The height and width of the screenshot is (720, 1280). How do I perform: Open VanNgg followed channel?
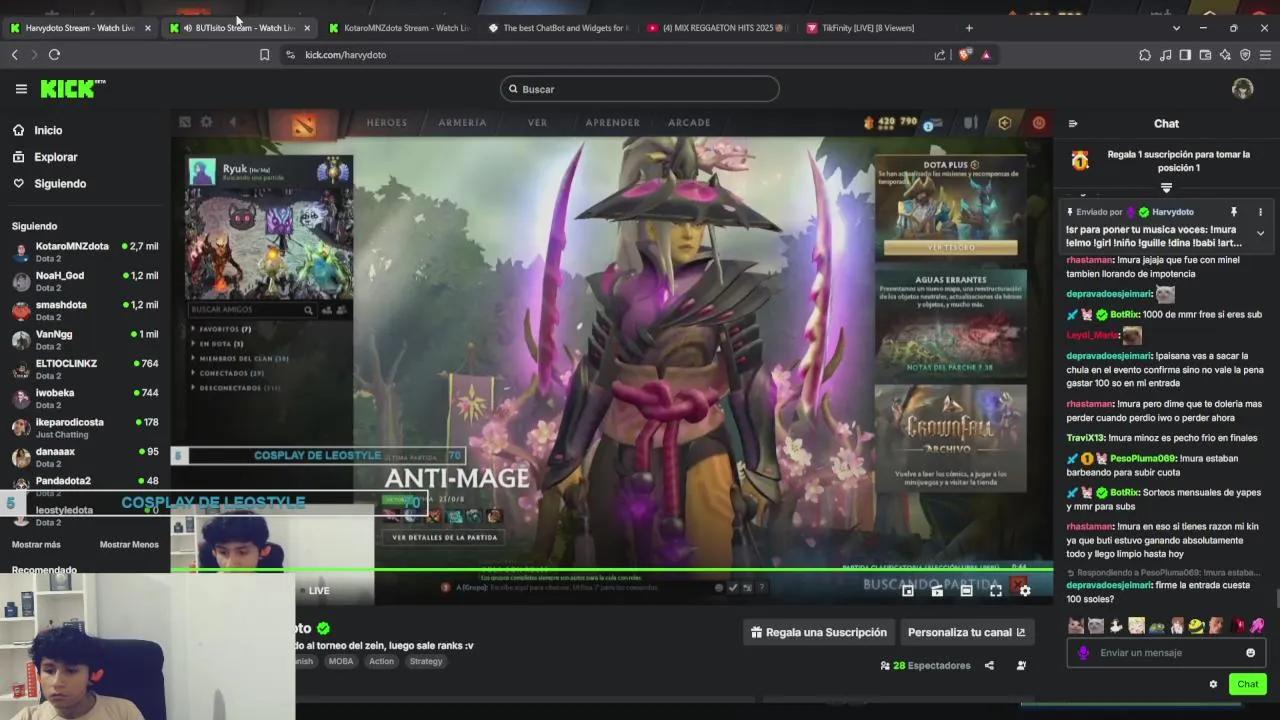[x=85, y=339]
